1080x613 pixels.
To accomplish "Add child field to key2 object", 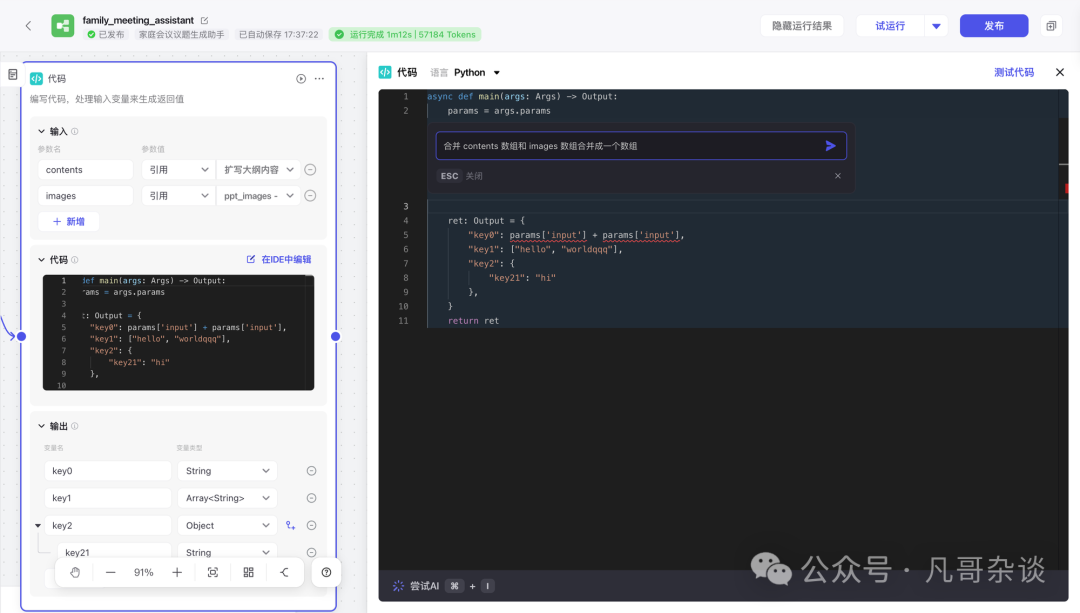I will [x=291, y=526].
